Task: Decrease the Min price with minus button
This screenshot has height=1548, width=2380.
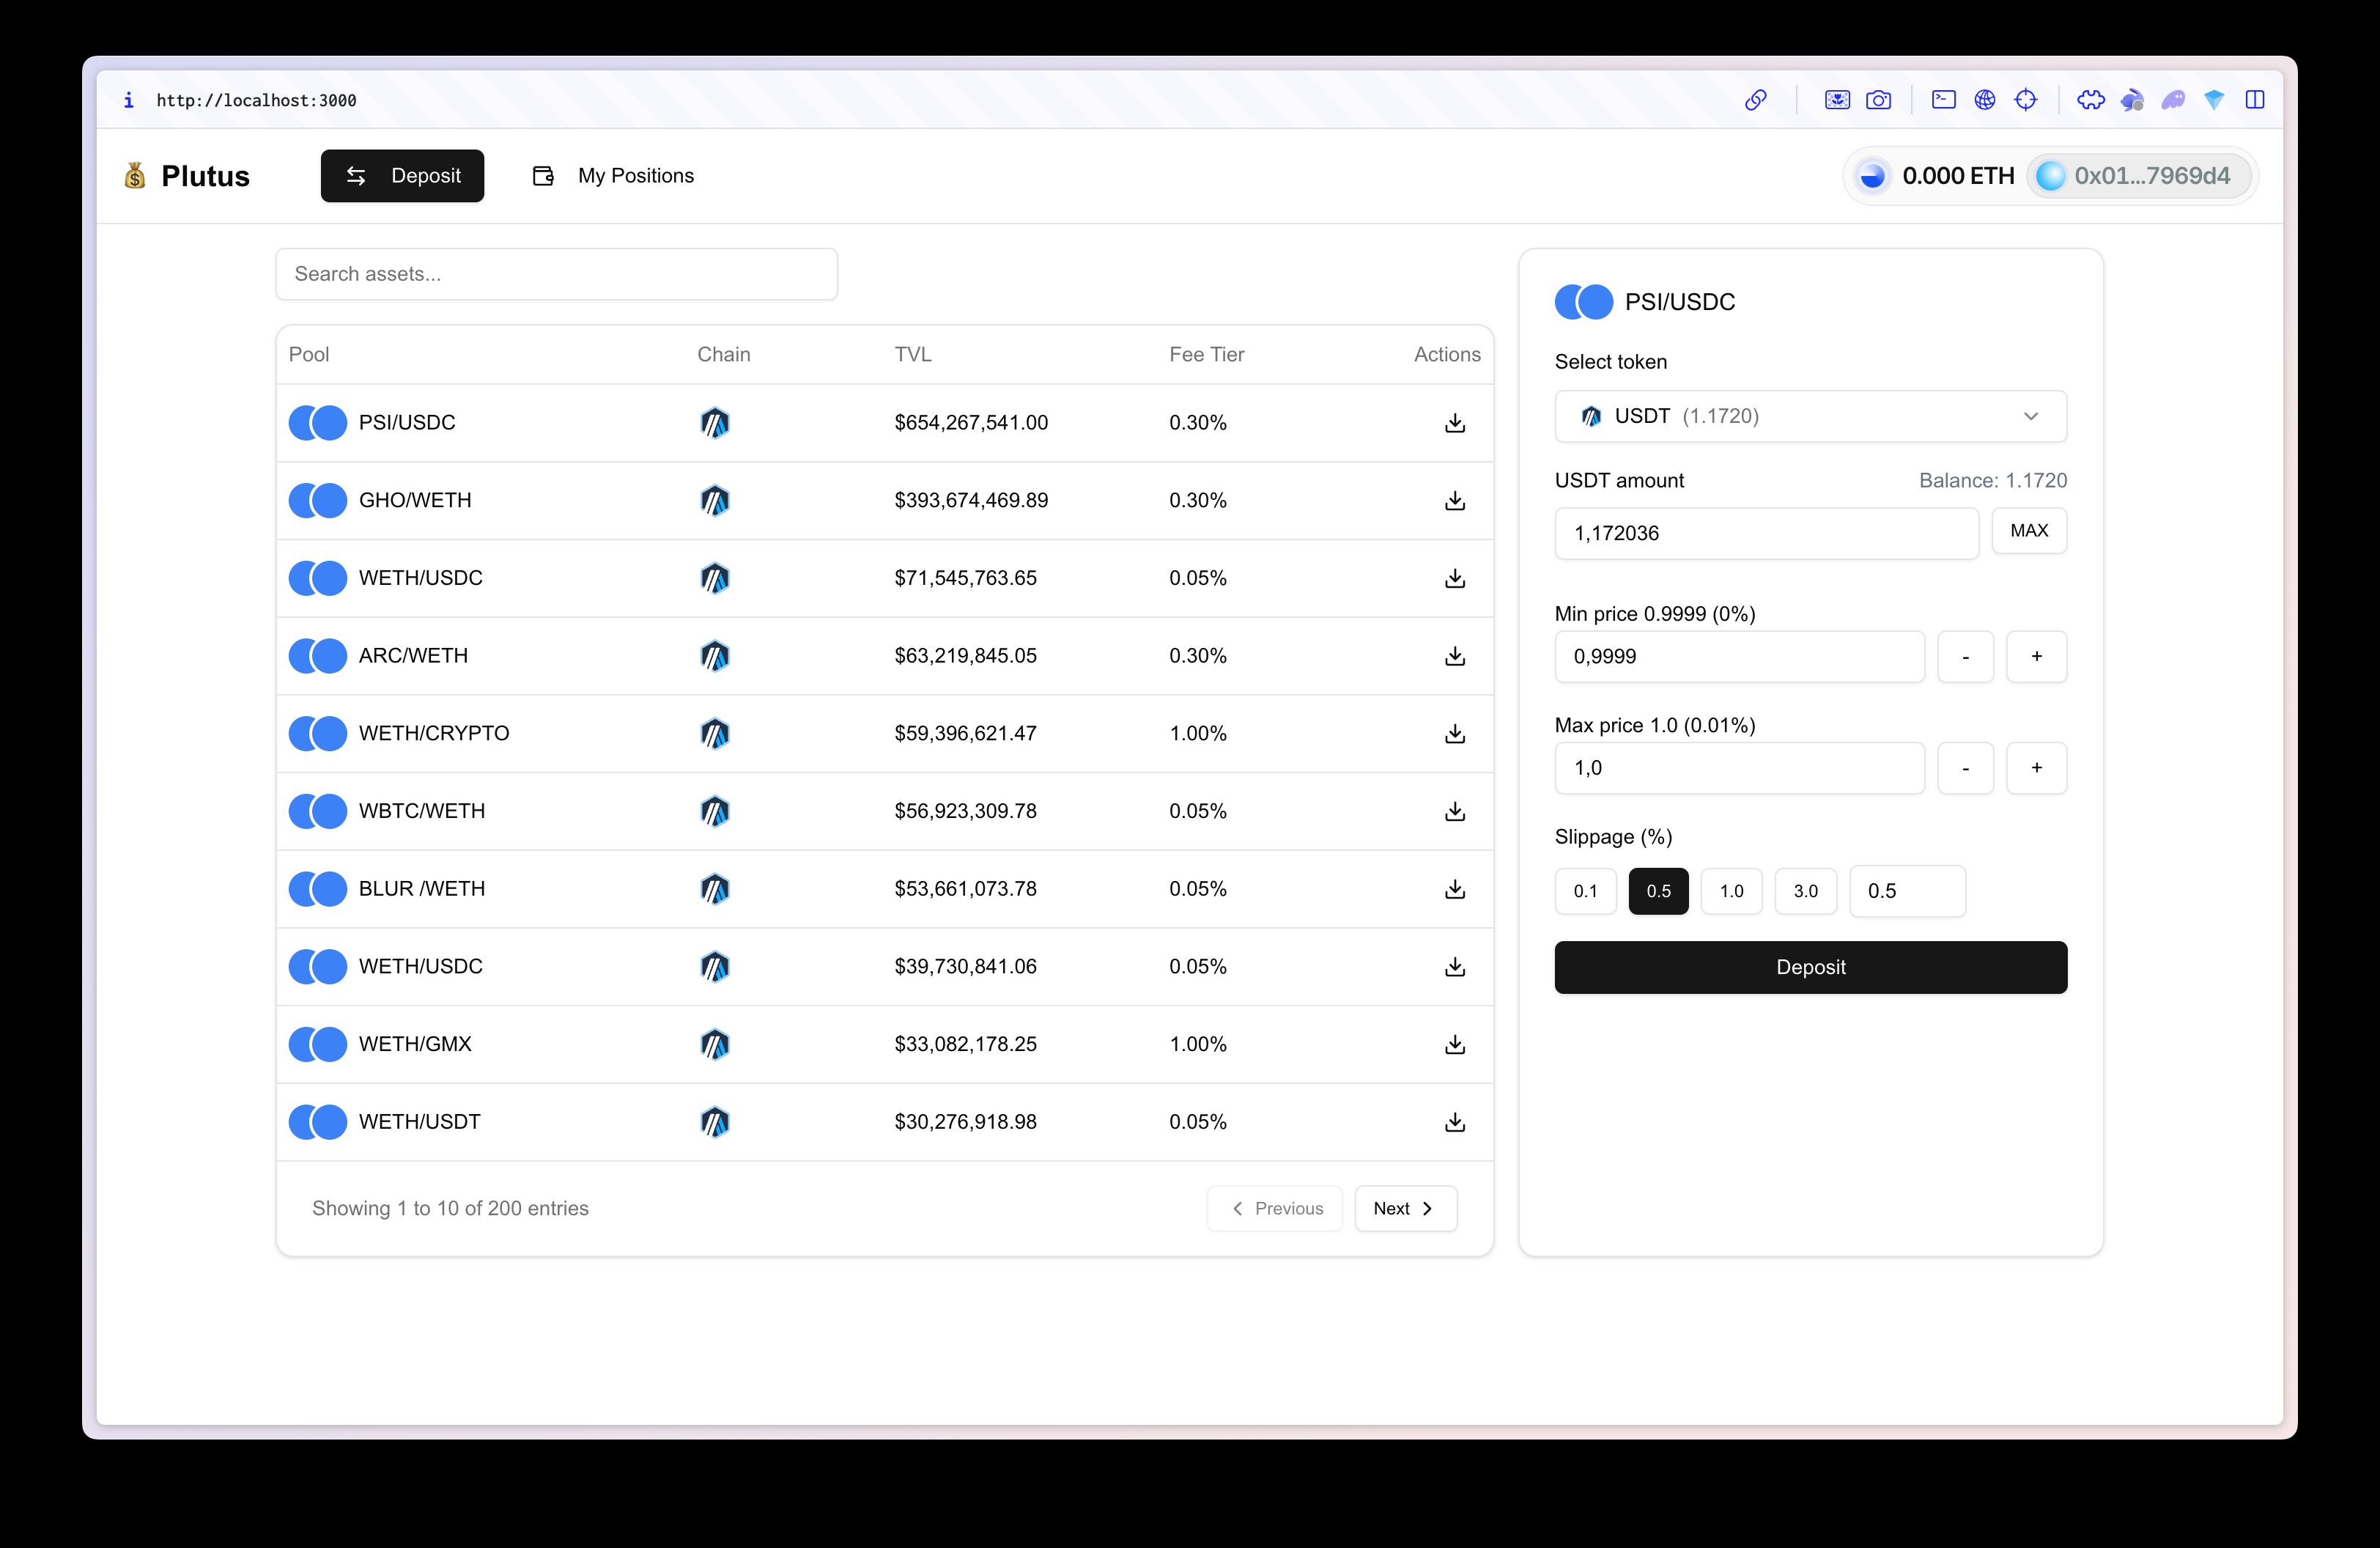Action: tap(1965, 657)
